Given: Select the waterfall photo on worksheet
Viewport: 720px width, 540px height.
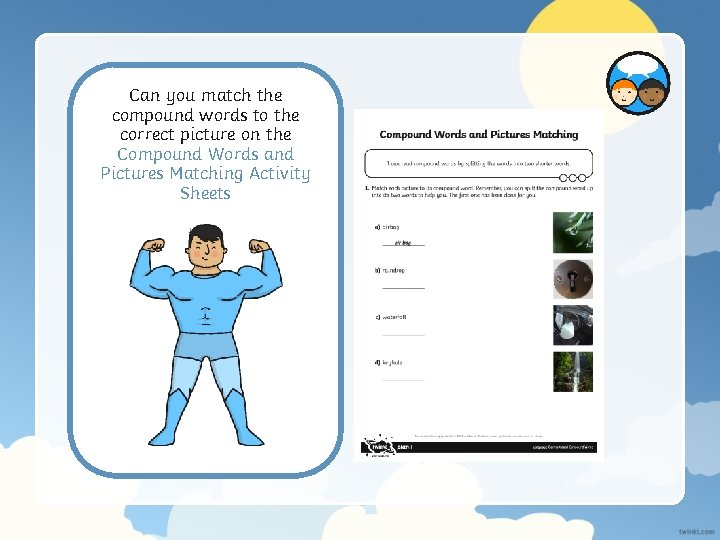Looking at the screenshot, I should (x=573, y=372).
